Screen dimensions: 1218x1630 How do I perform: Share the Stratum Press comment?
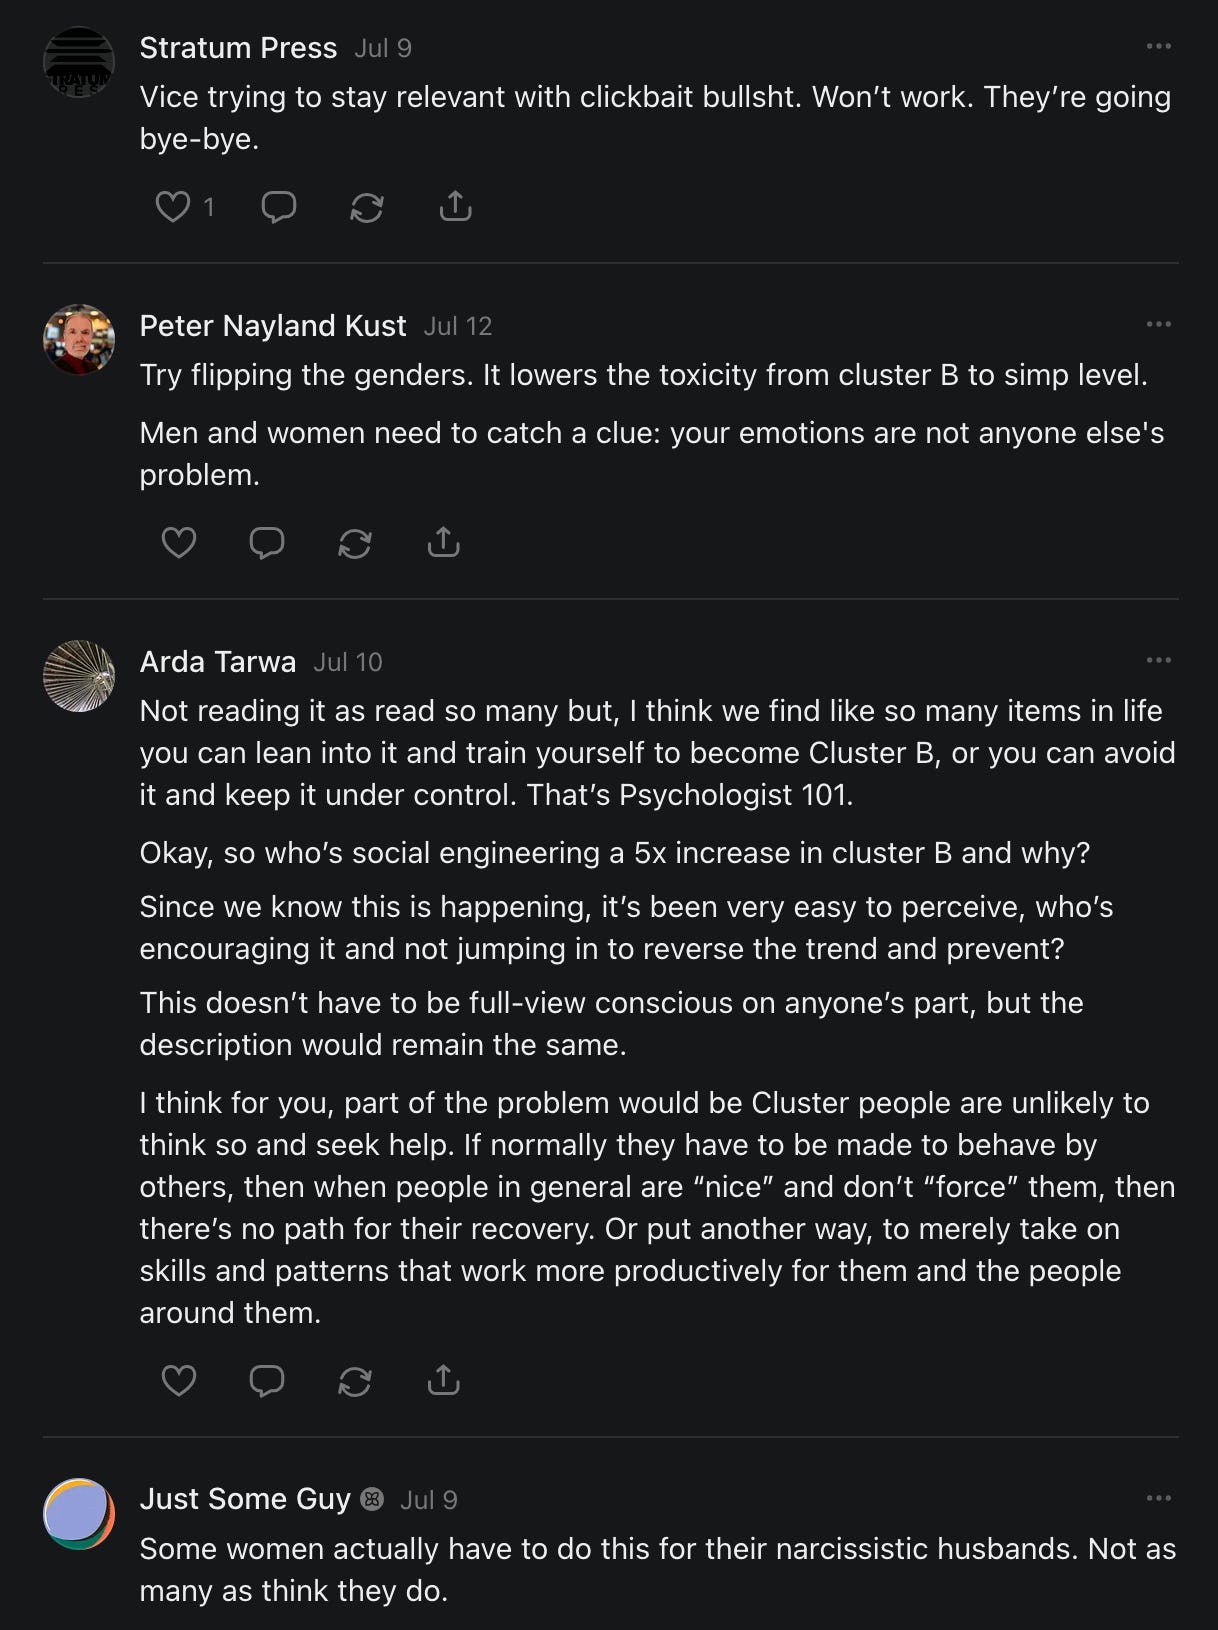[455, 206]
